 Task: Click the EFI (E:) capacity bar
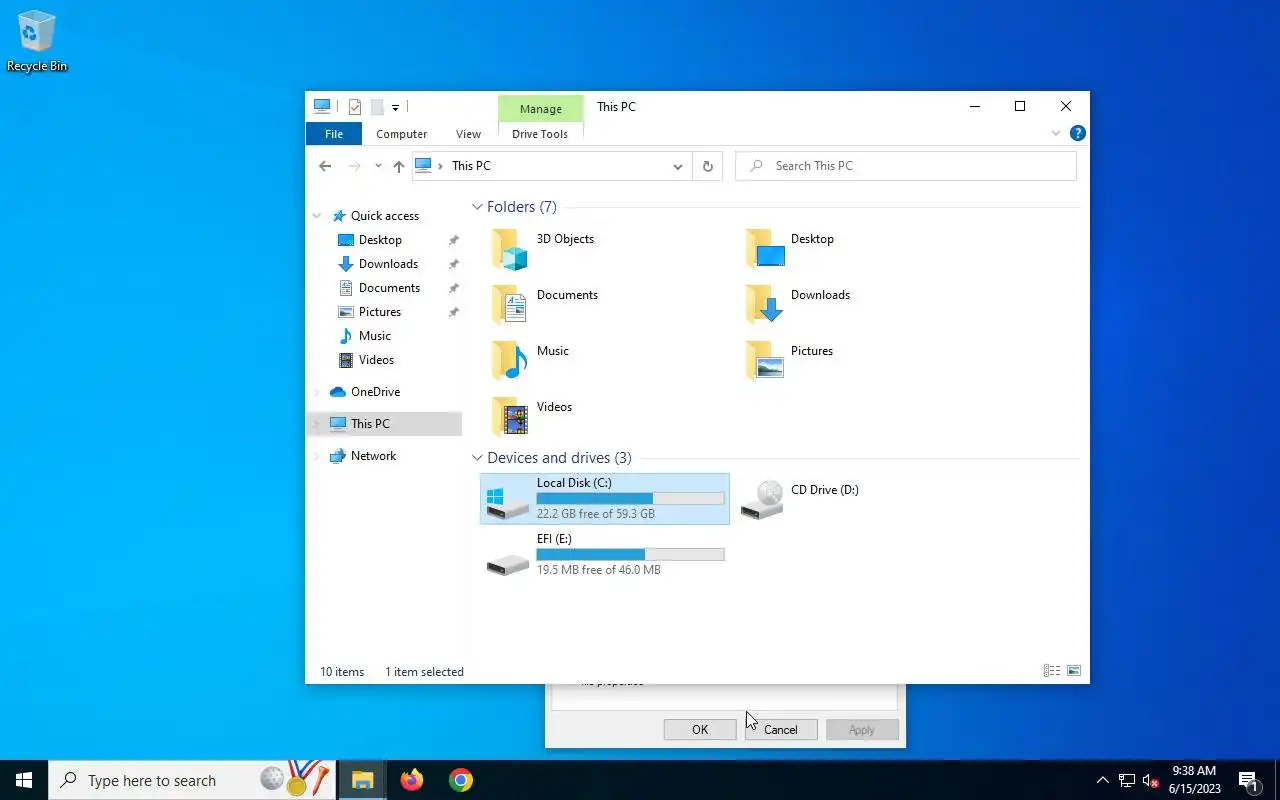click(x=630, y=554)
